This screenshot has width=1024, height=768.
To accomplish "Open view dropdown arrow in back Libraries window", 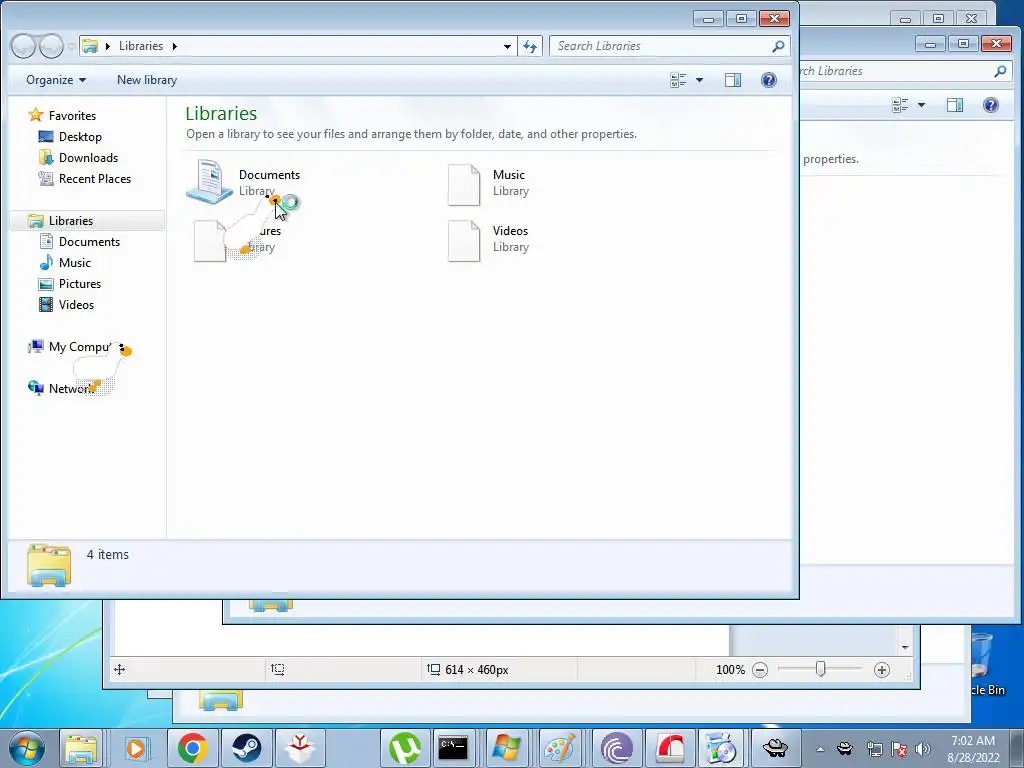I will [x=921, y=105].
